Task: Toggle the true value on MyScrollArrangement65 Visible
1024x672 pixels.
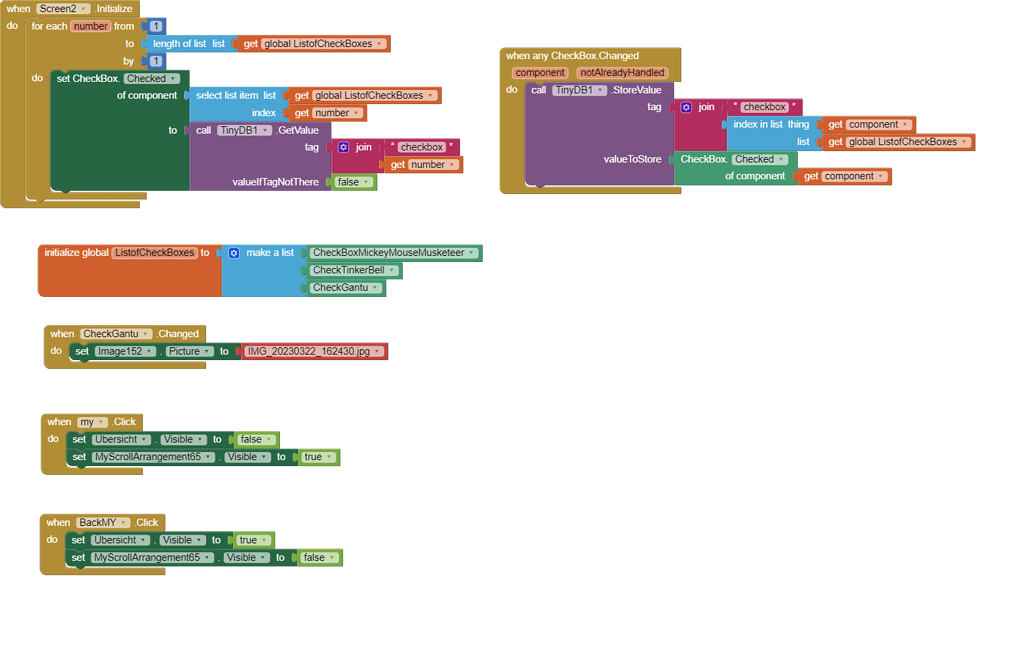Action: pos(318,456)
